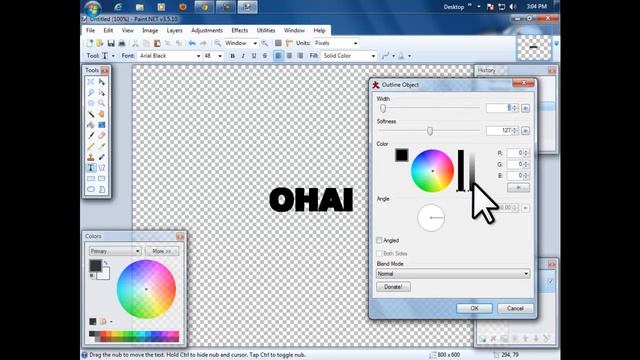
Task: Click the Print icon in toolbar
Action: tap(122, 43)
